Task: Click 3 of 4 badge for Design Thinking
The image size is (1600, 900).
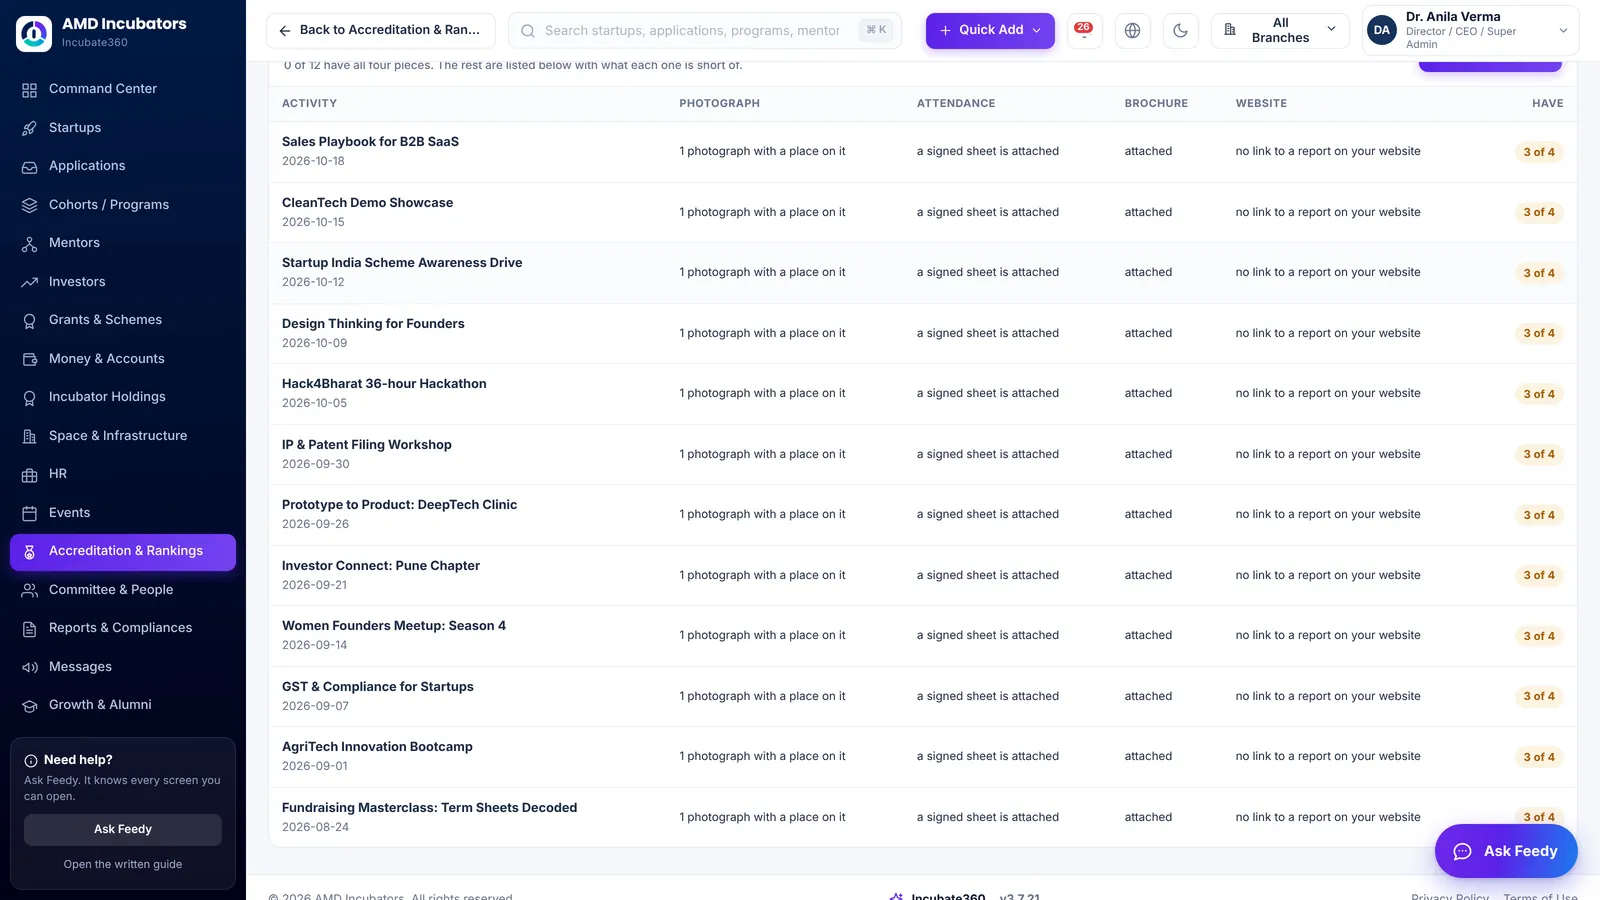Action: 1539,333
